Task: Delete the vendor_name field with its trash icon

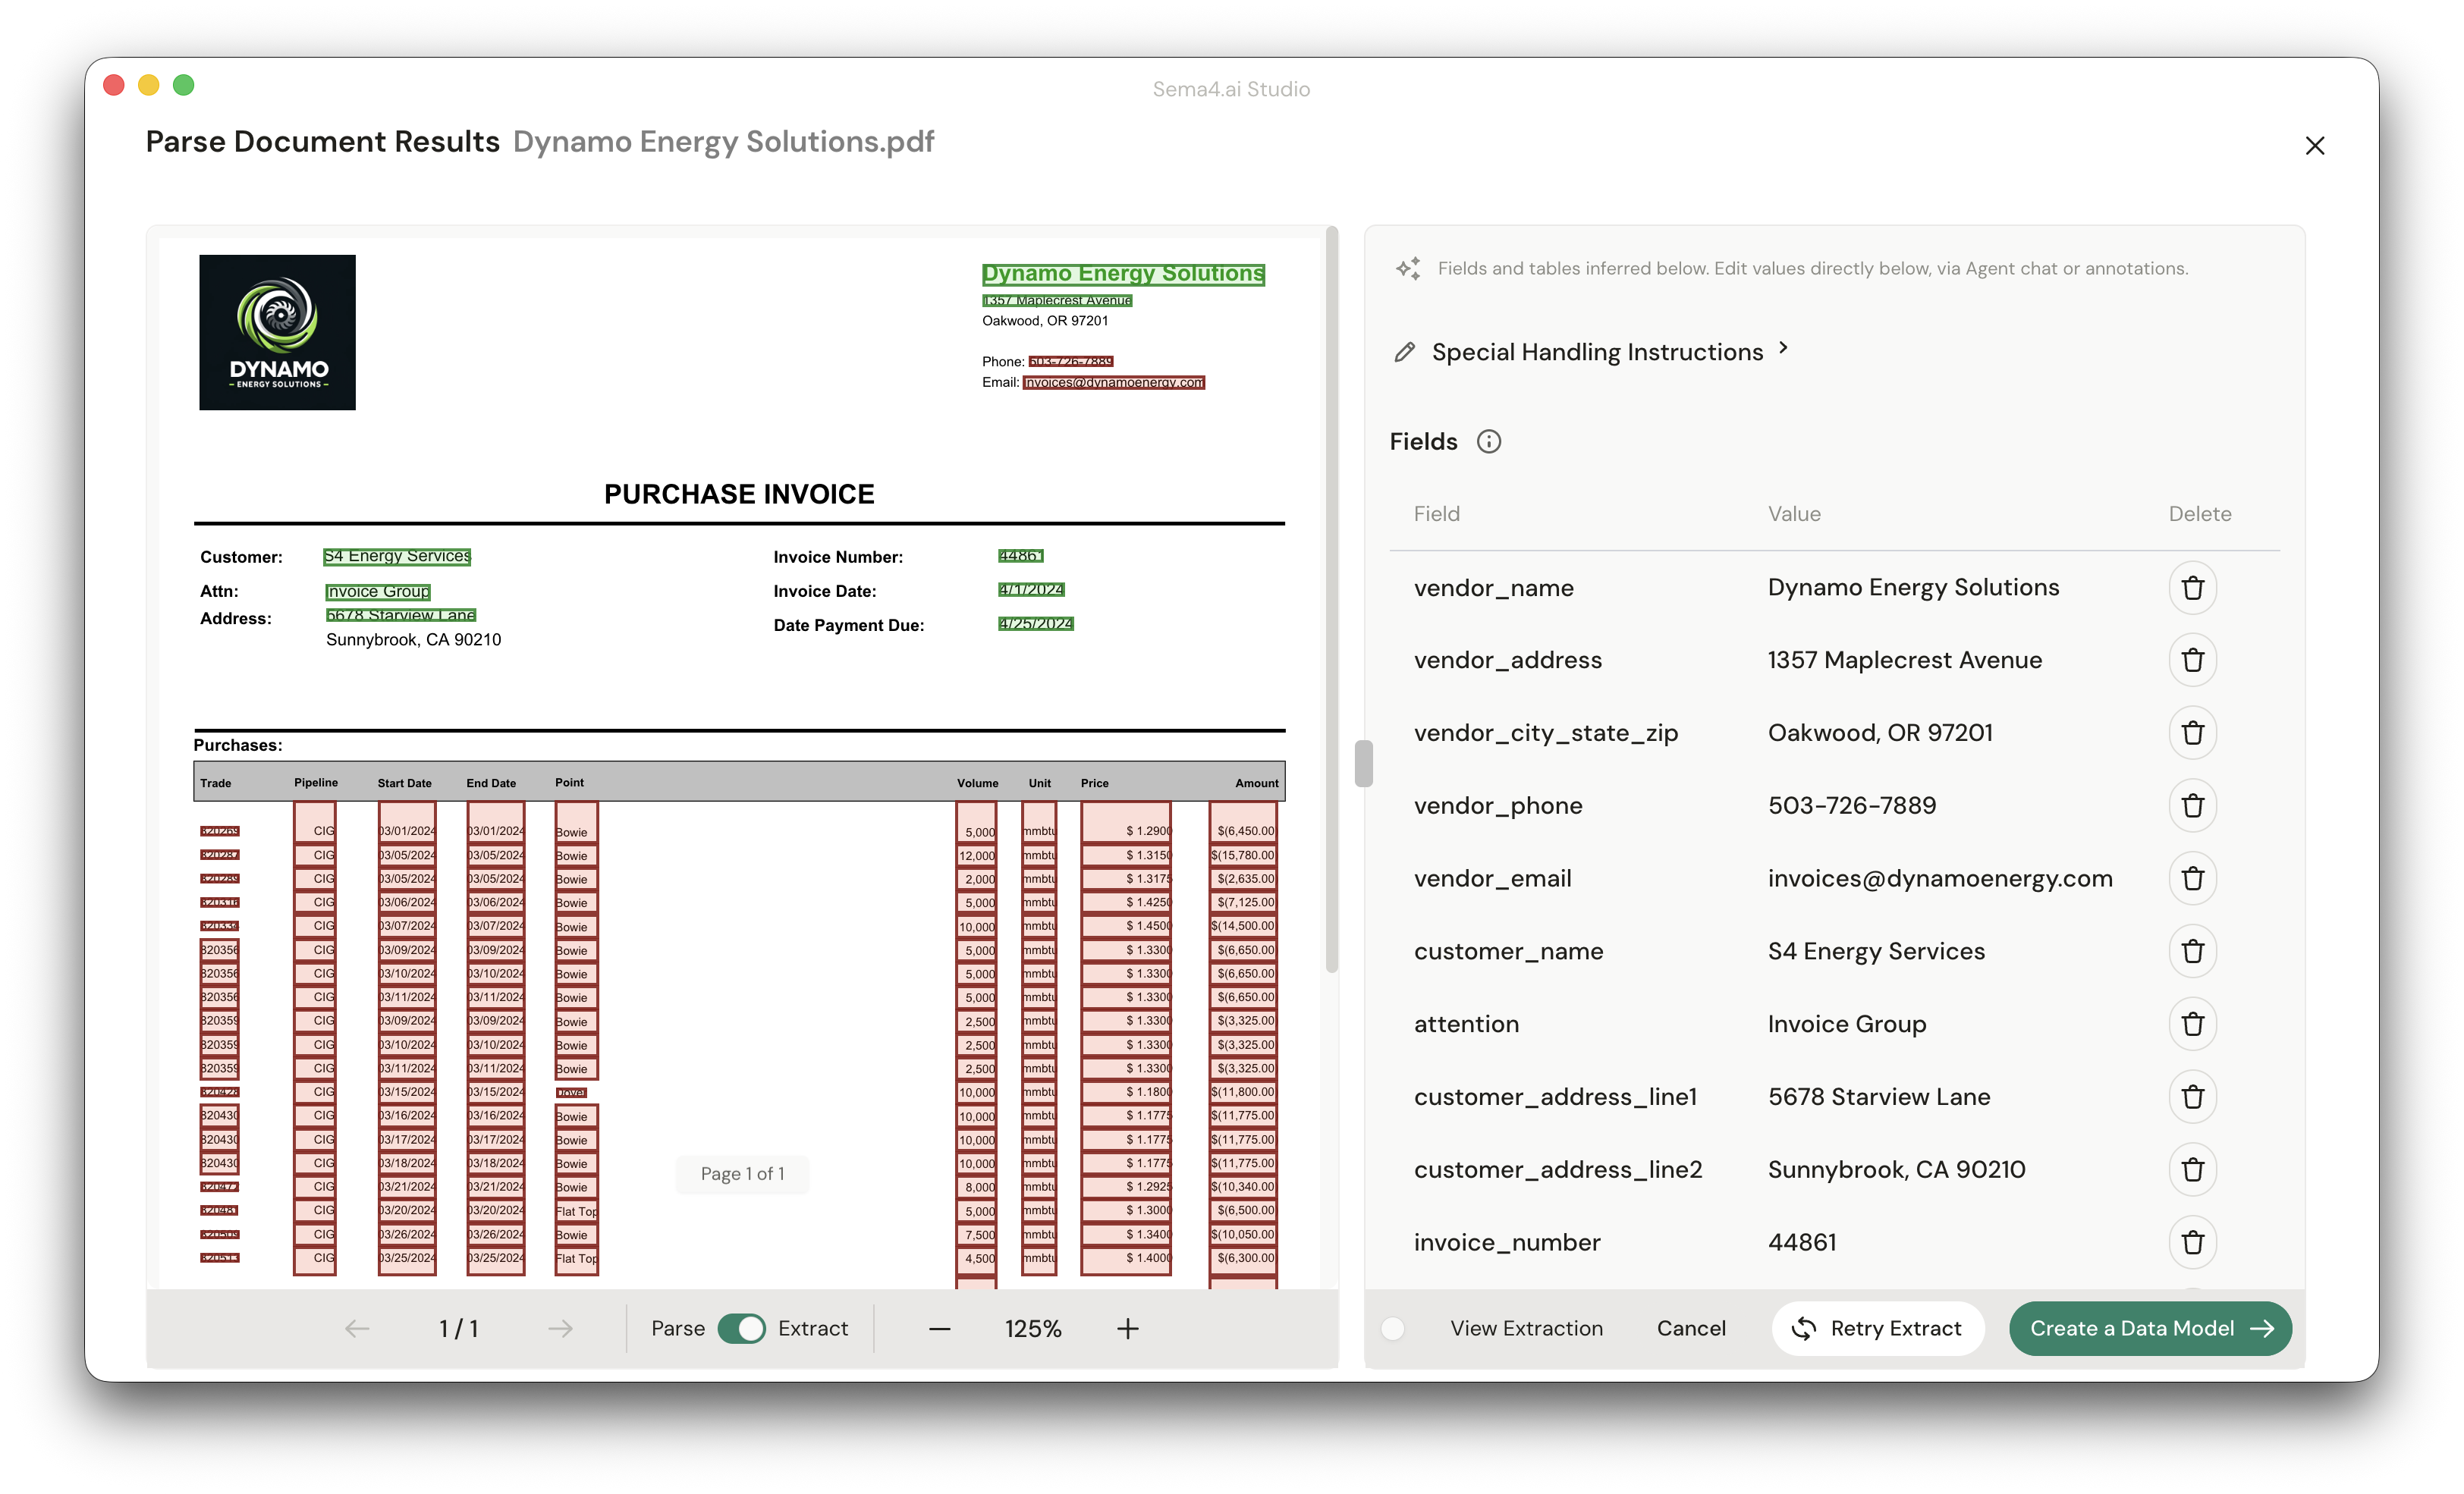Action: pyautogui.click(x=2193, y=588)
